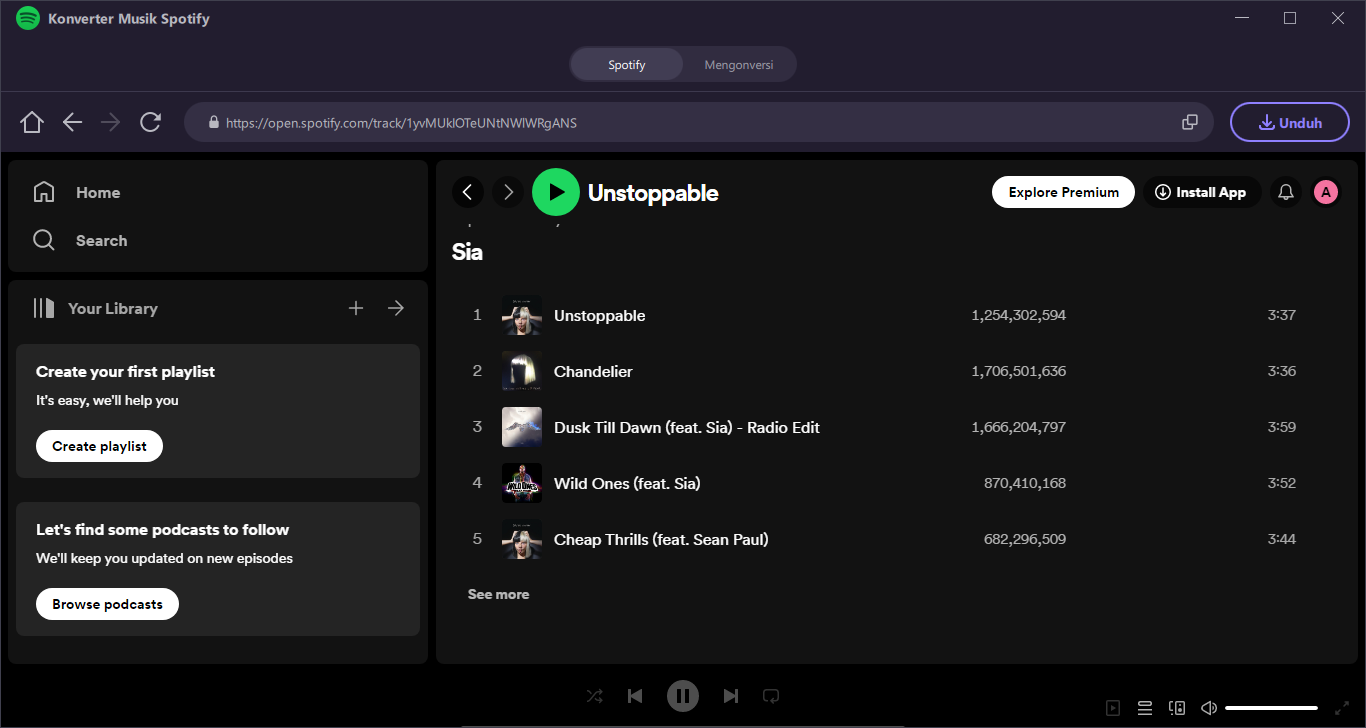Click play count 870,410,168
This screenshot has width=1366, height=728.
click(x=1025, y=483)
